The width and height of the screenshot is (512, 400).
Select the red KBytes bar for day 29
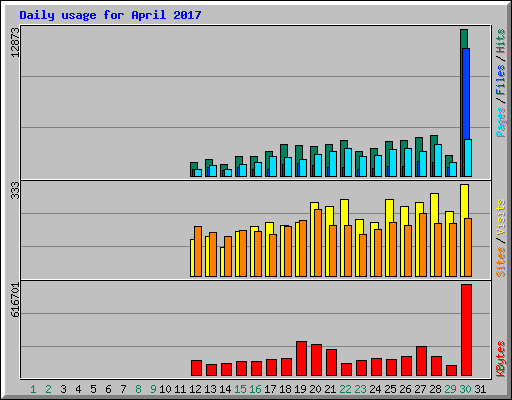451,371
